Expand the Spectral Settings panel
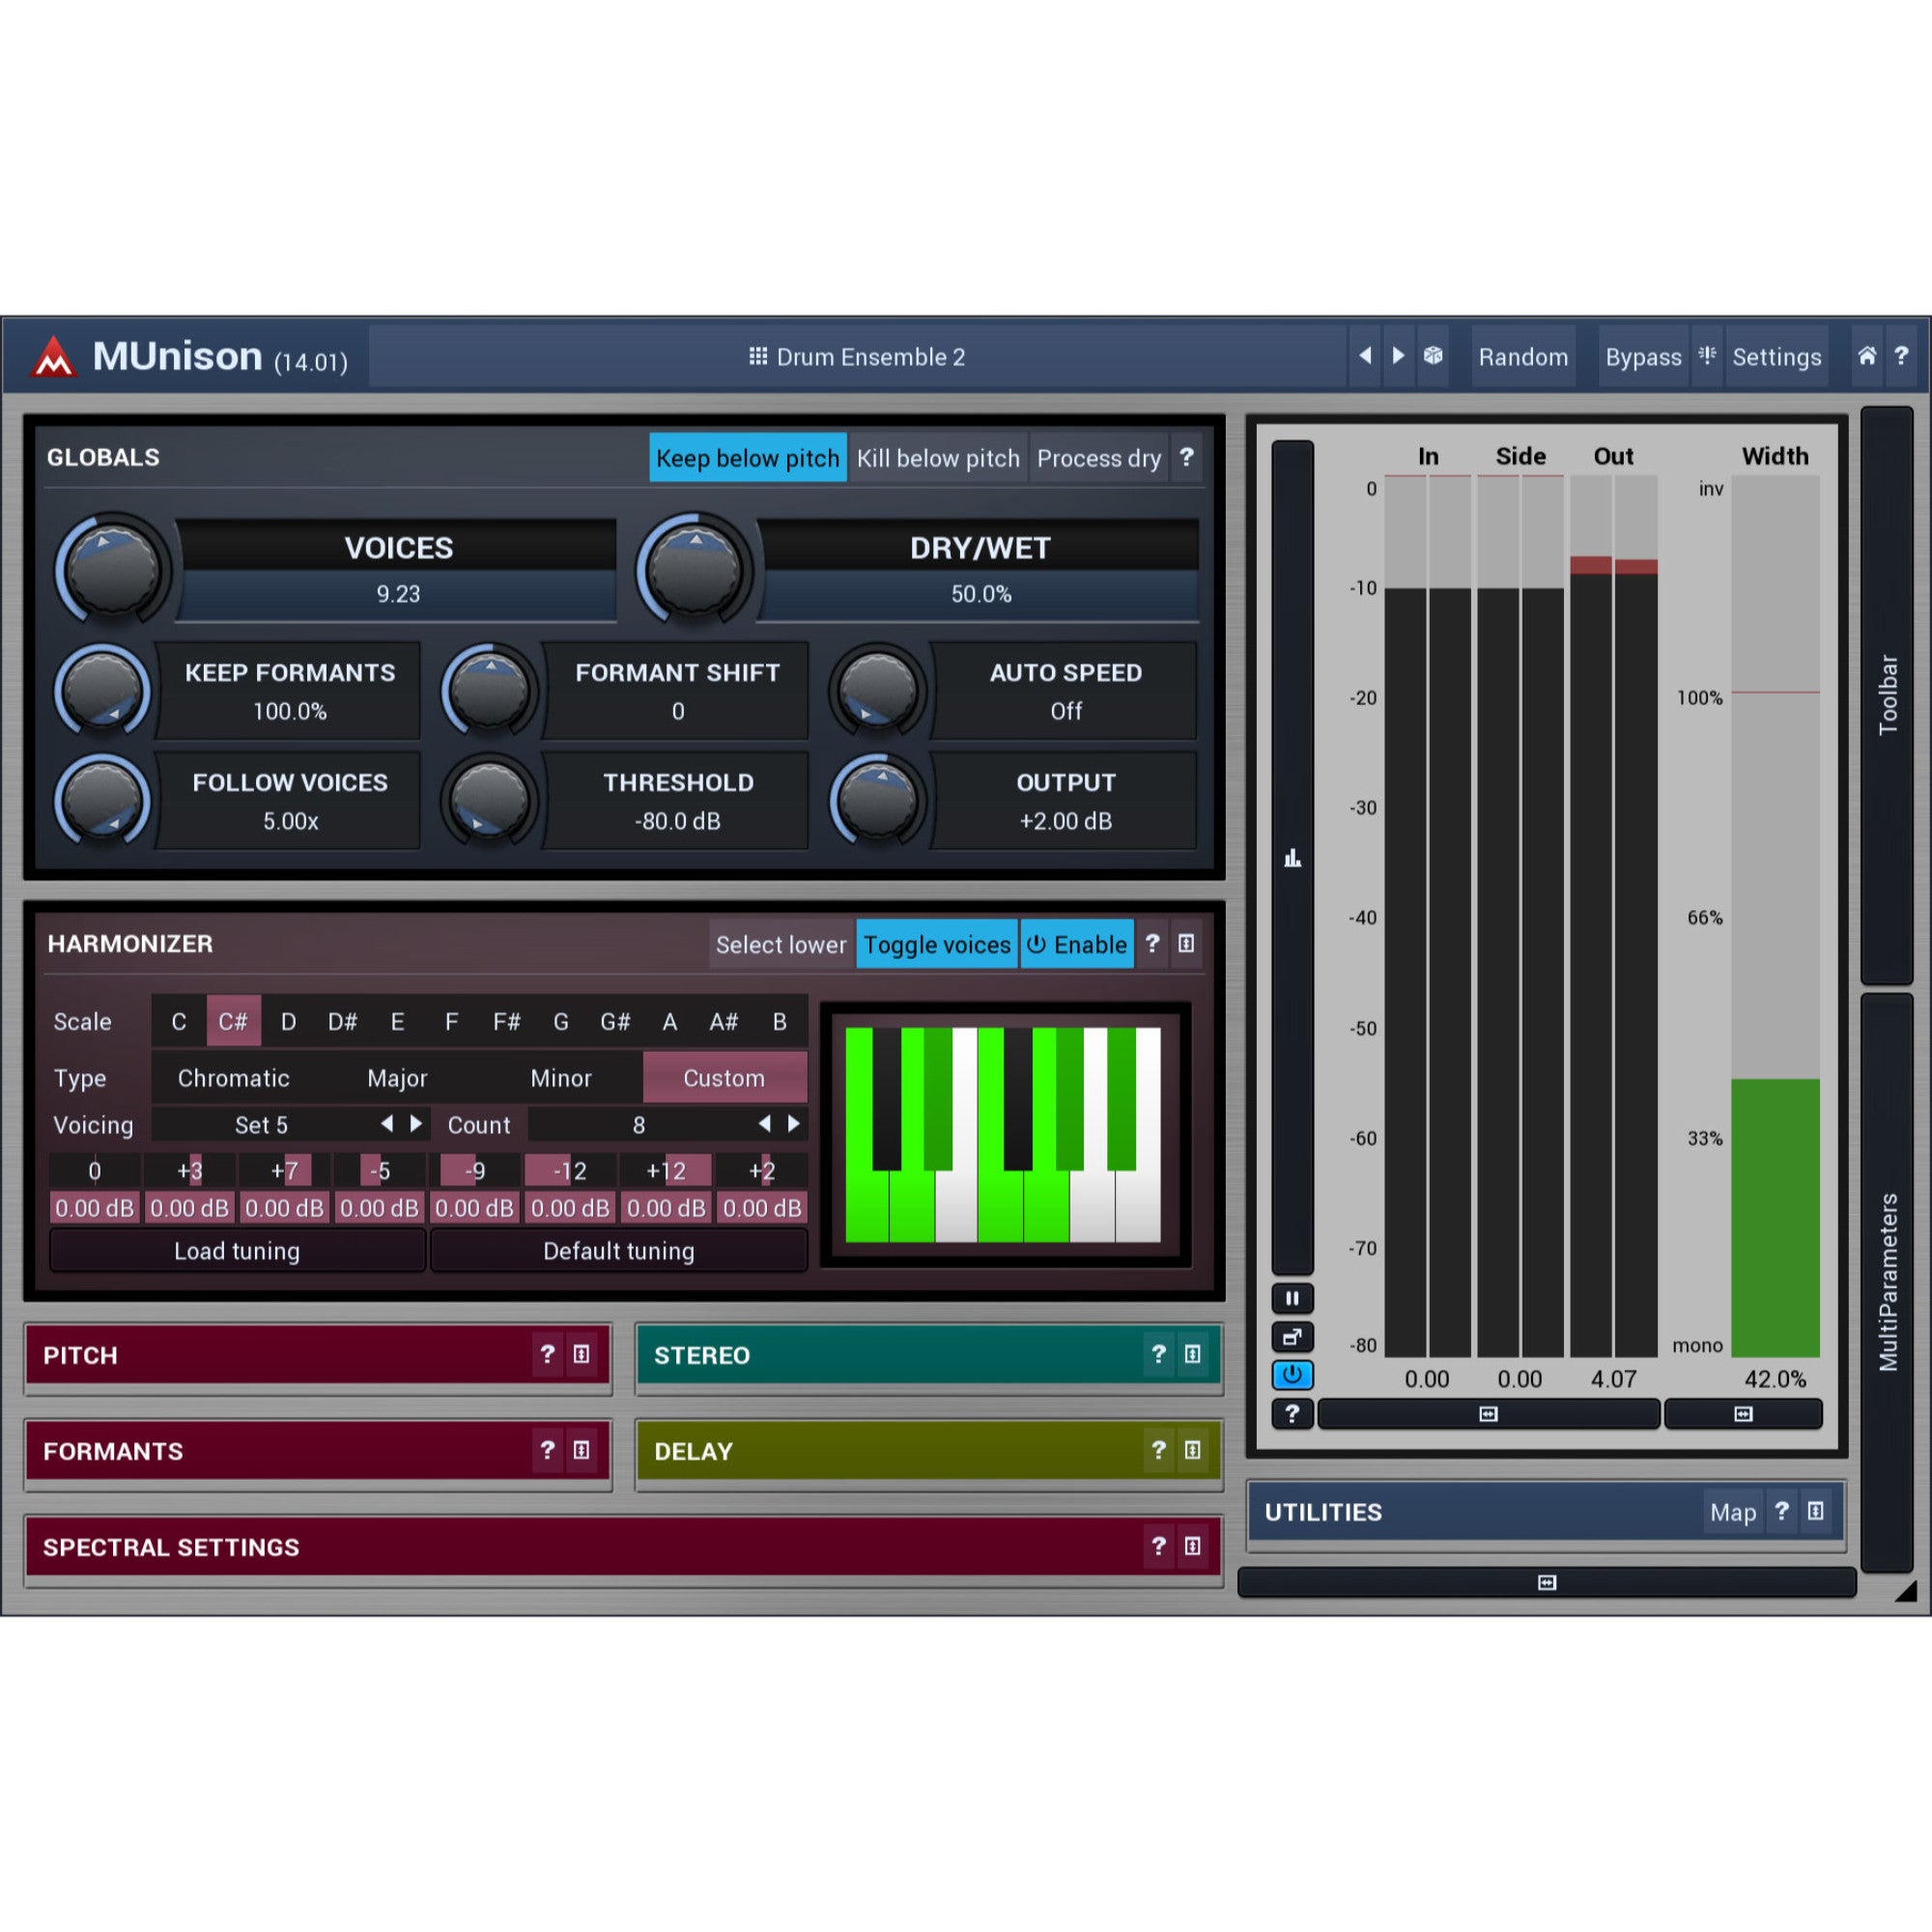This screenshot has height=1932, width=1932. pyautogui.click(x=1192, y=1546)
